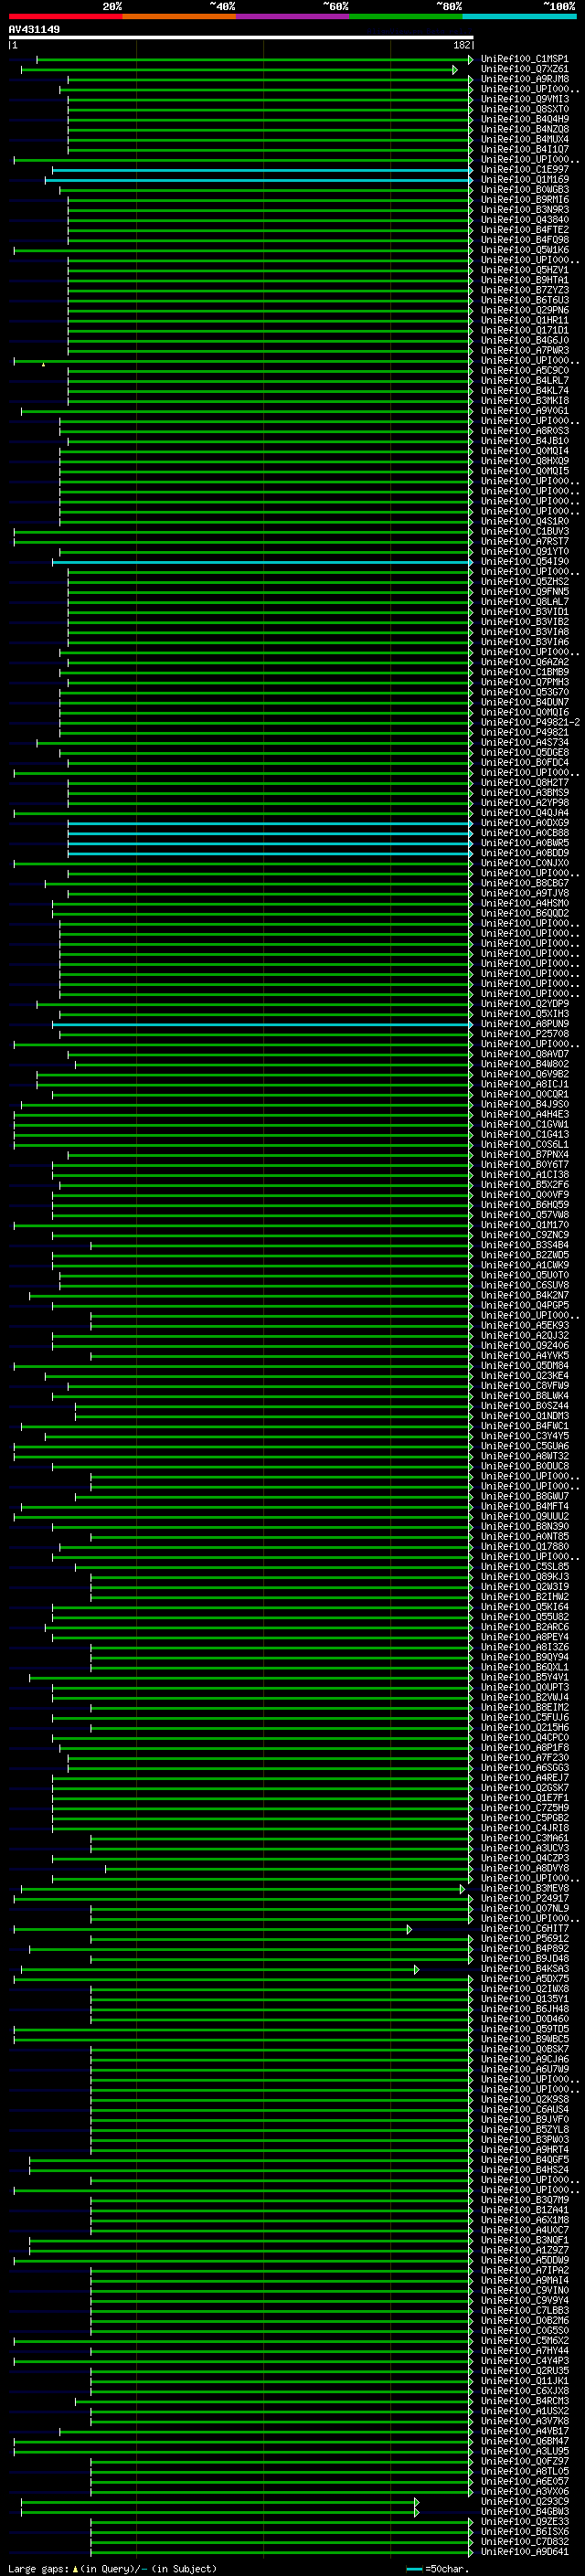Select label UniRef100_B4KL74
This screenshot has width=585, height=2576.
[525, 391]
